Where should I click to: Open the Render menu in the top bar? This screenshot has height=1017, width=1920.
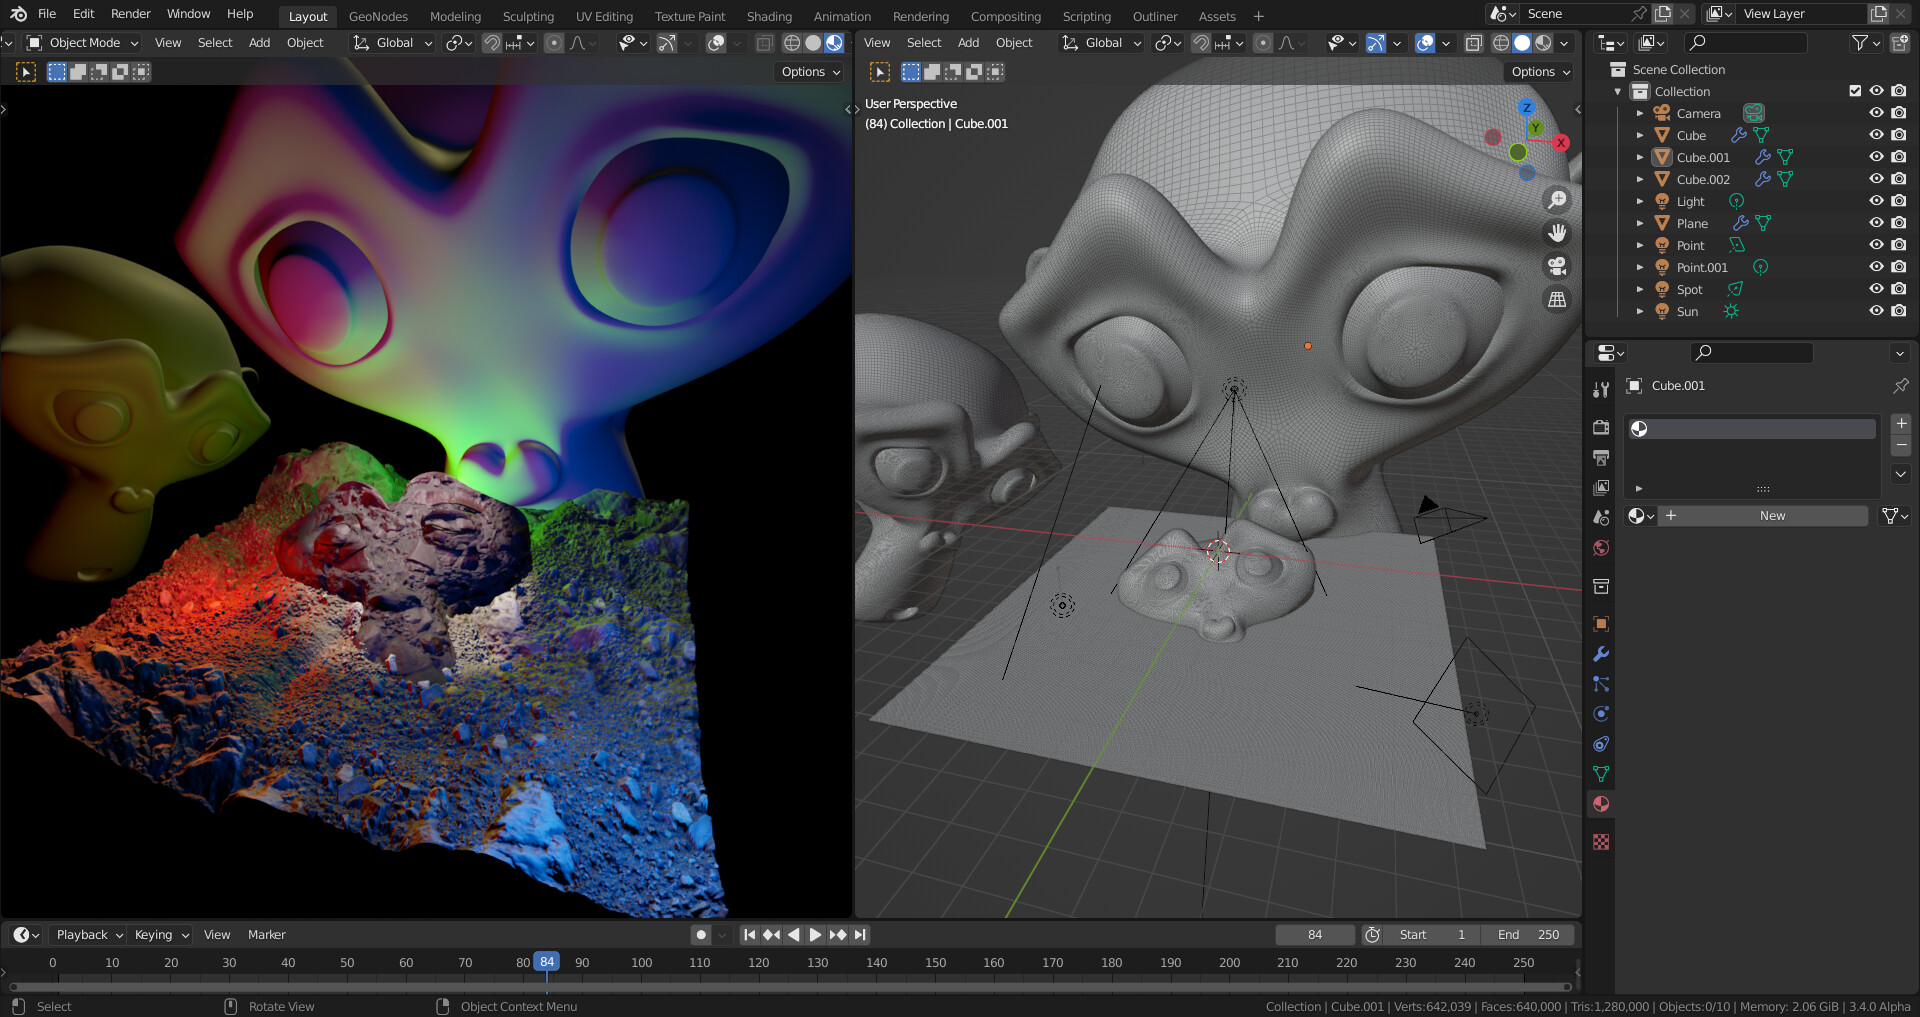130,13
